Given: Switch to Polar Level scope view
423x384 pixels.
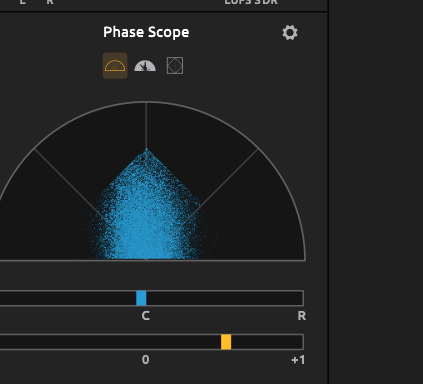Looking at the screenshot, I should click(x=145, y=66).
